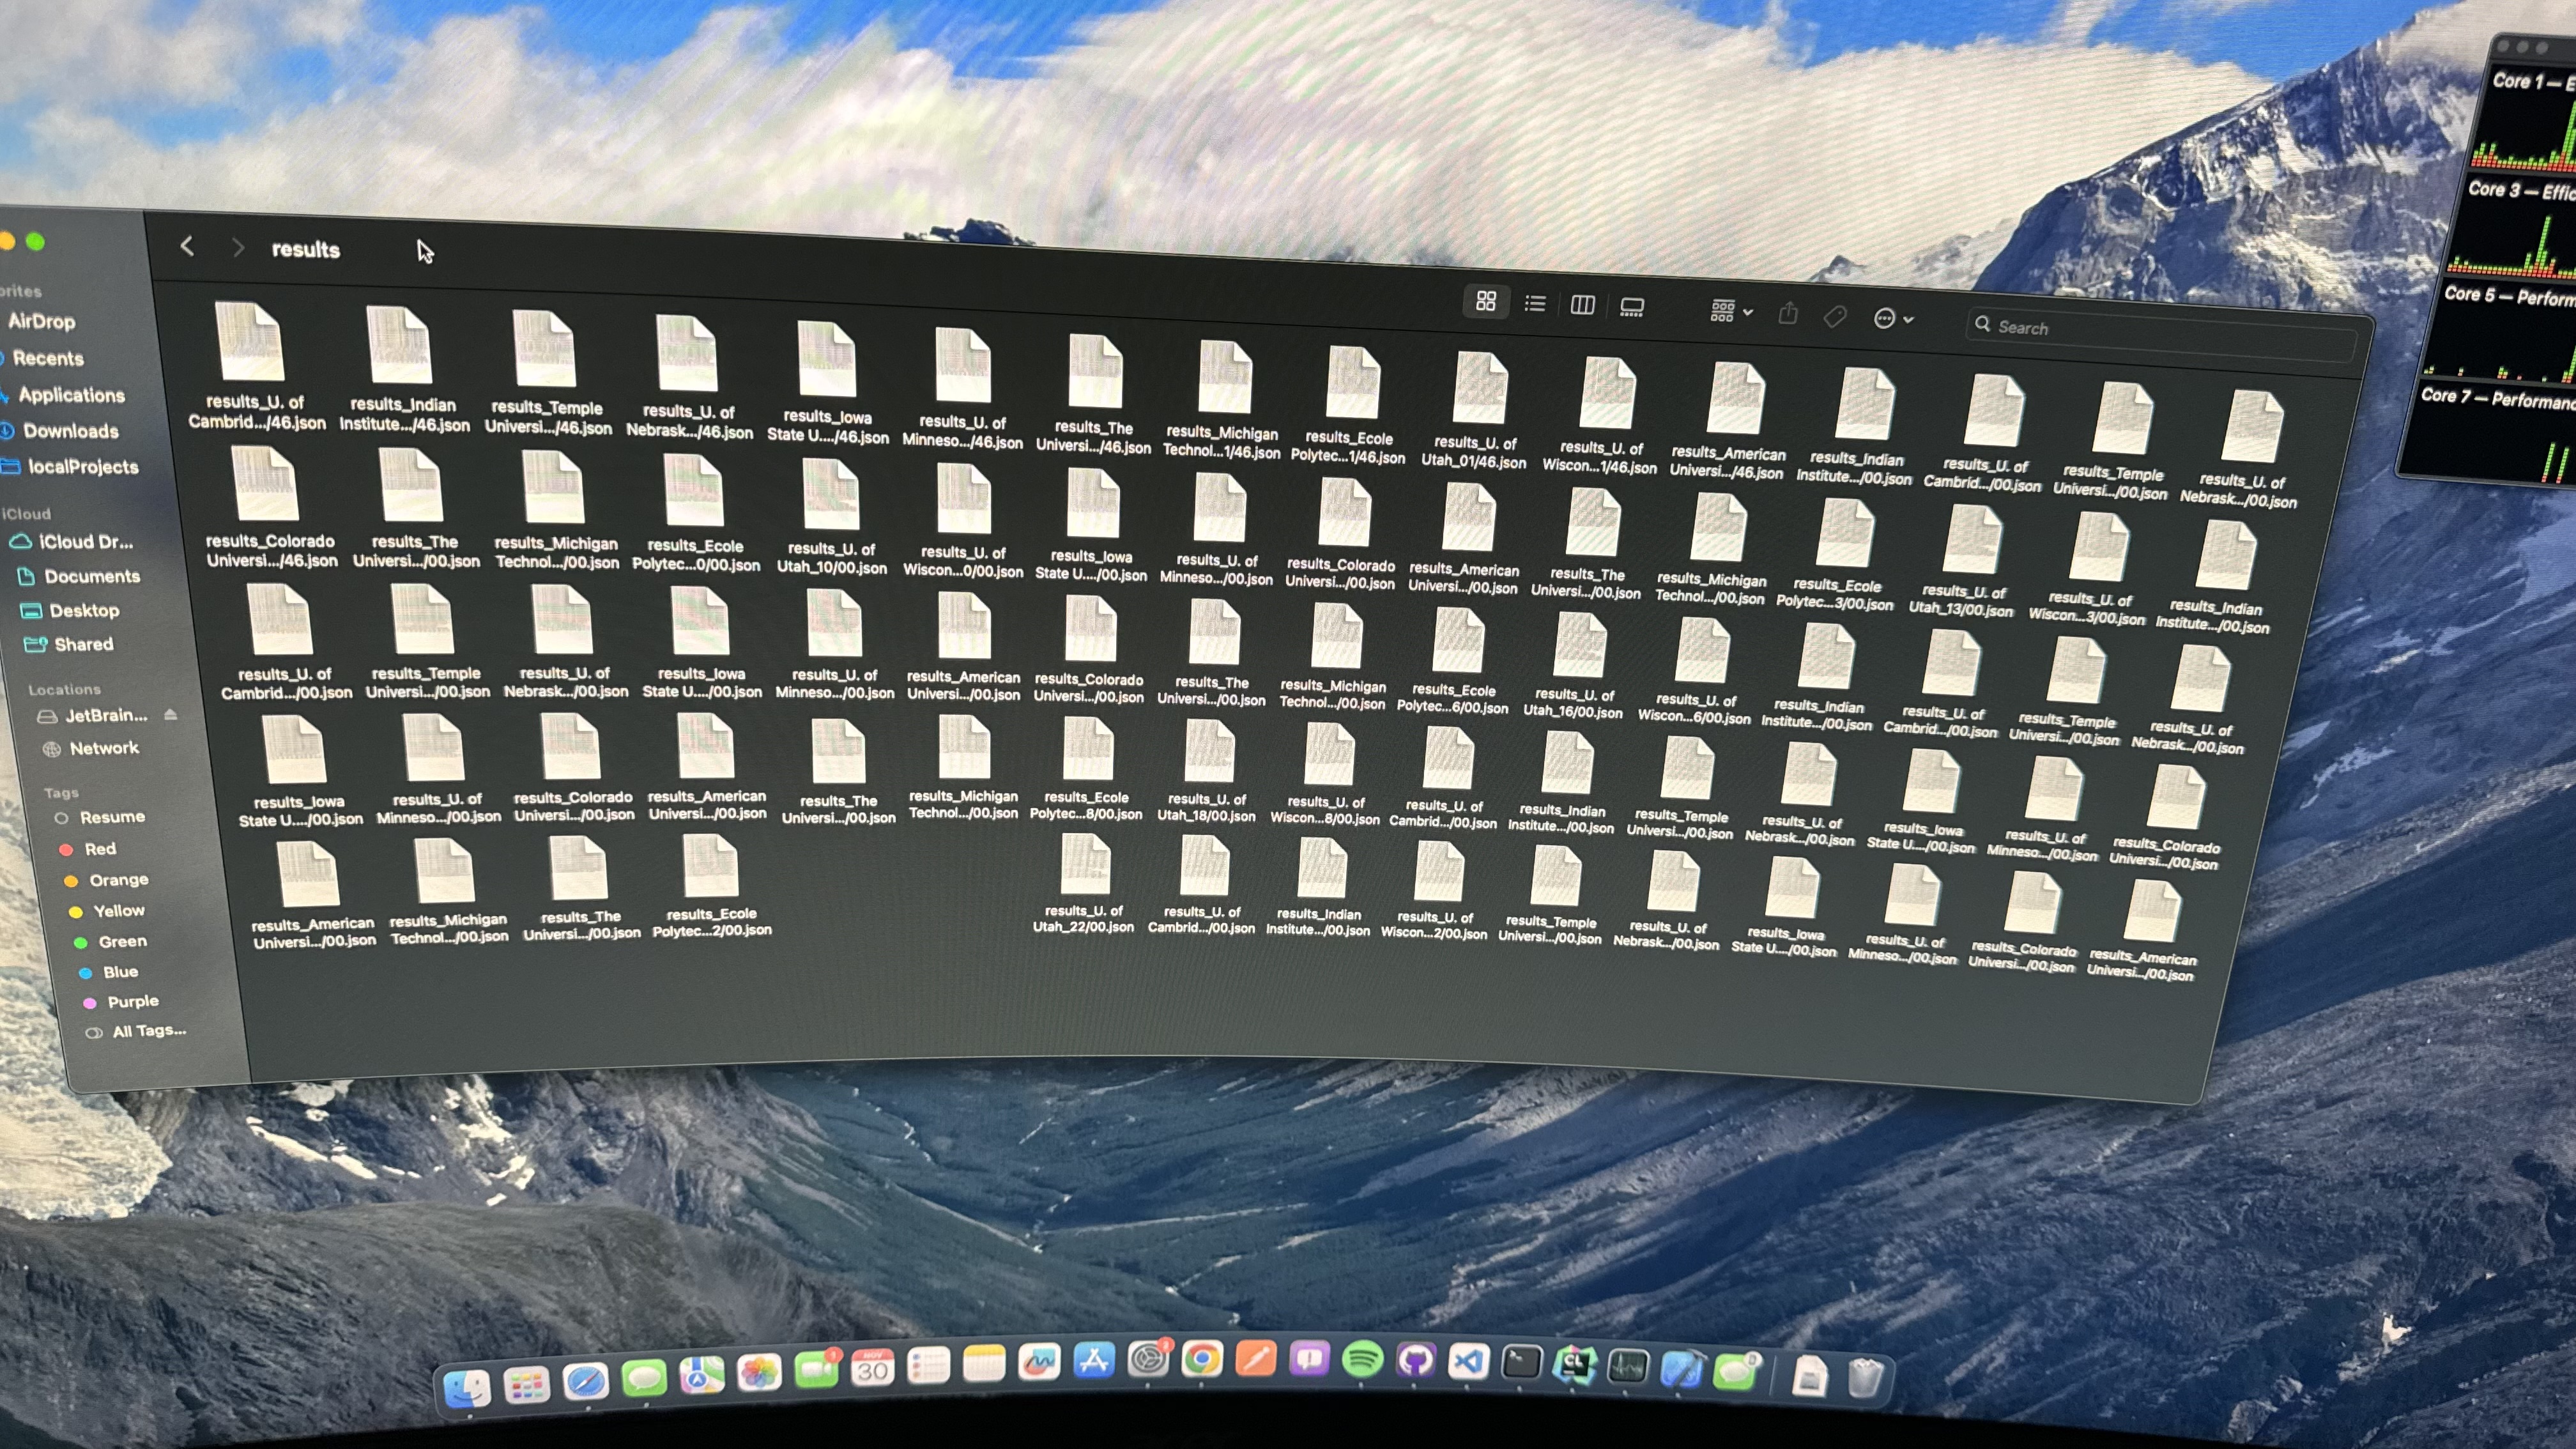The height and width of the screenshot is (1449, 2576).
Task: Switch Finder to column view
Action: click(x=1583, y=305)
